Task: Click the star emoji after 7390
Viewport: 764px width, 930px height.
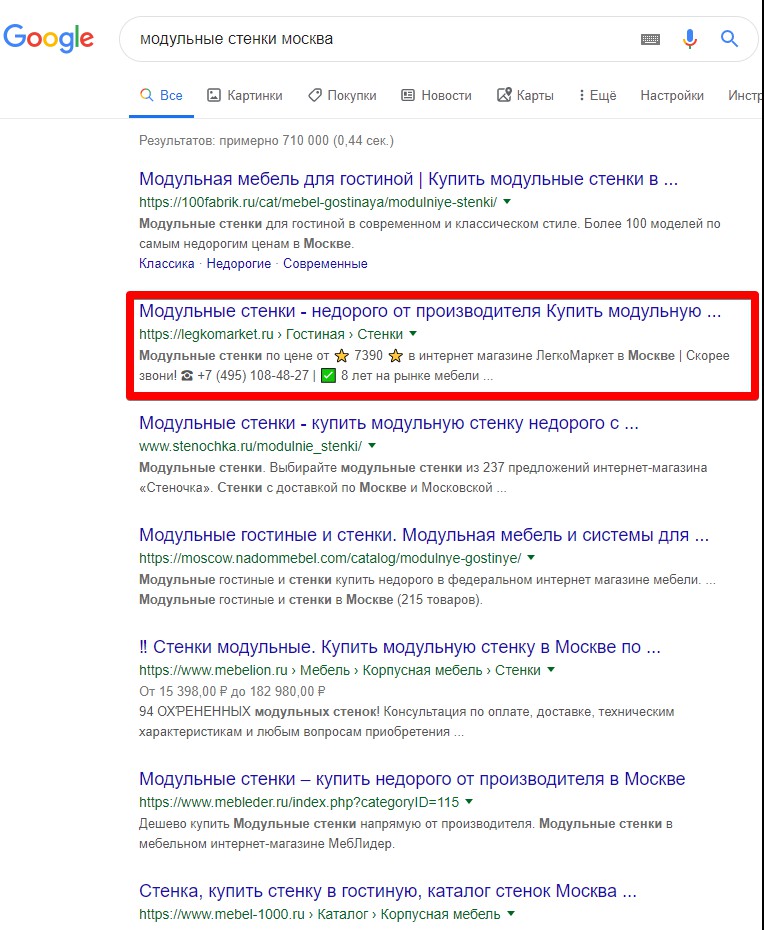Action: point(396,356)
